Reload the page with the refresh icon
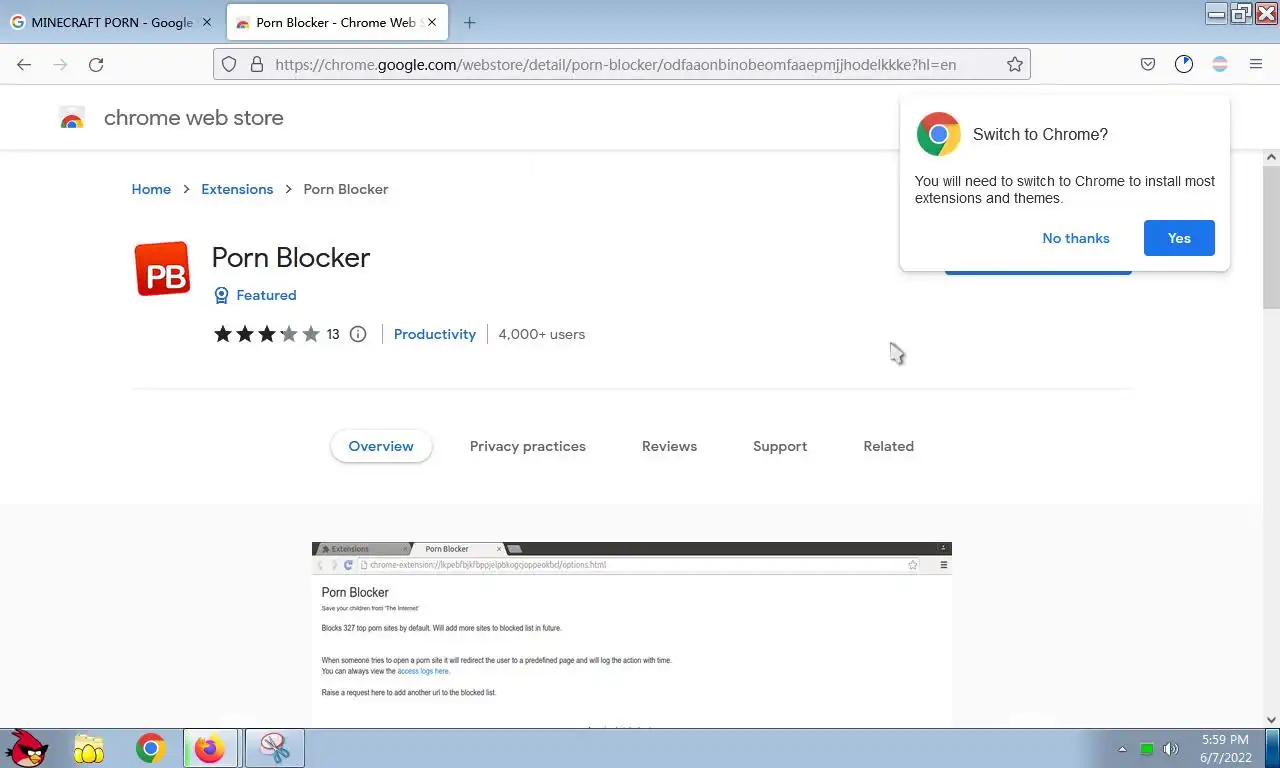This screenshot has width=1280, height=768. click(x=96, y=64)
